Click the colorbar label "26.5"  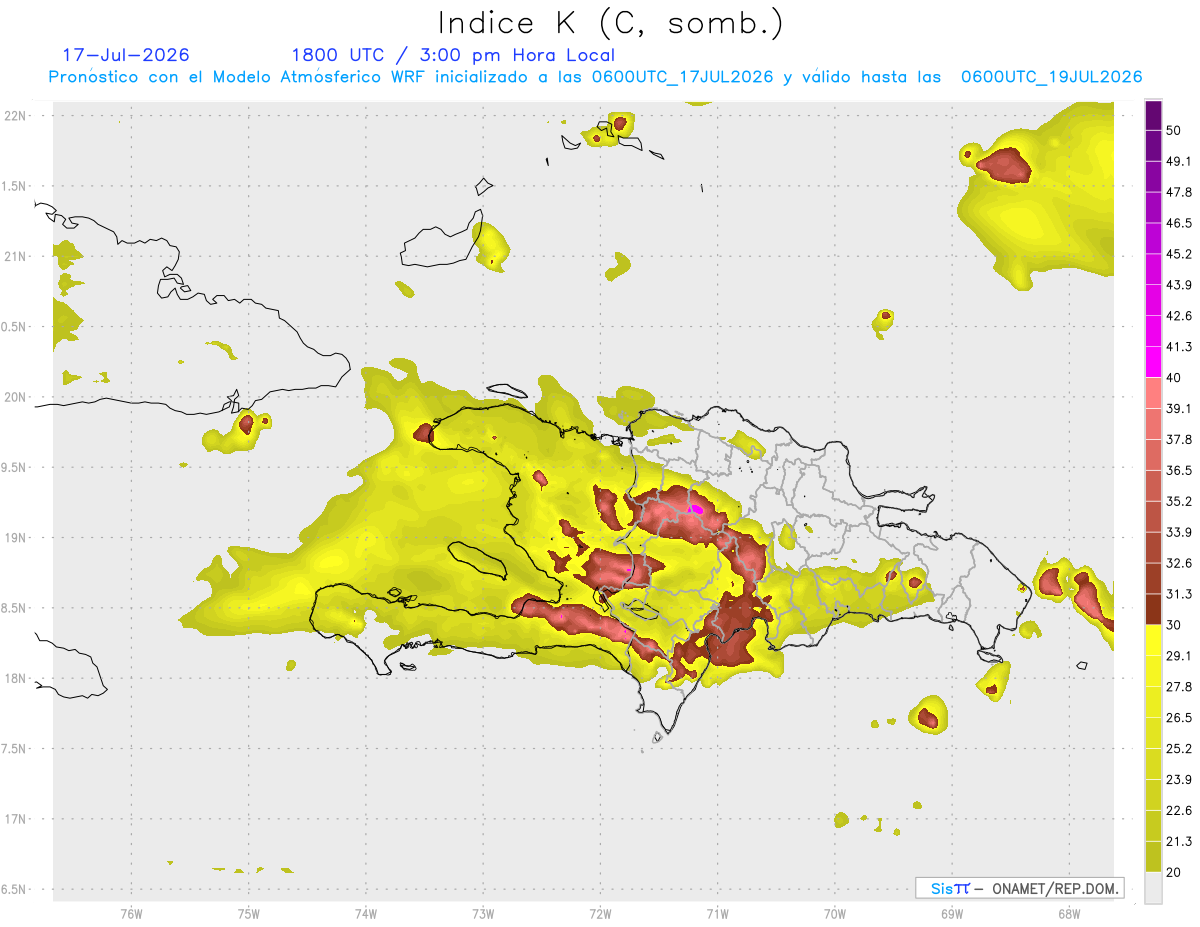[1179, 718]
